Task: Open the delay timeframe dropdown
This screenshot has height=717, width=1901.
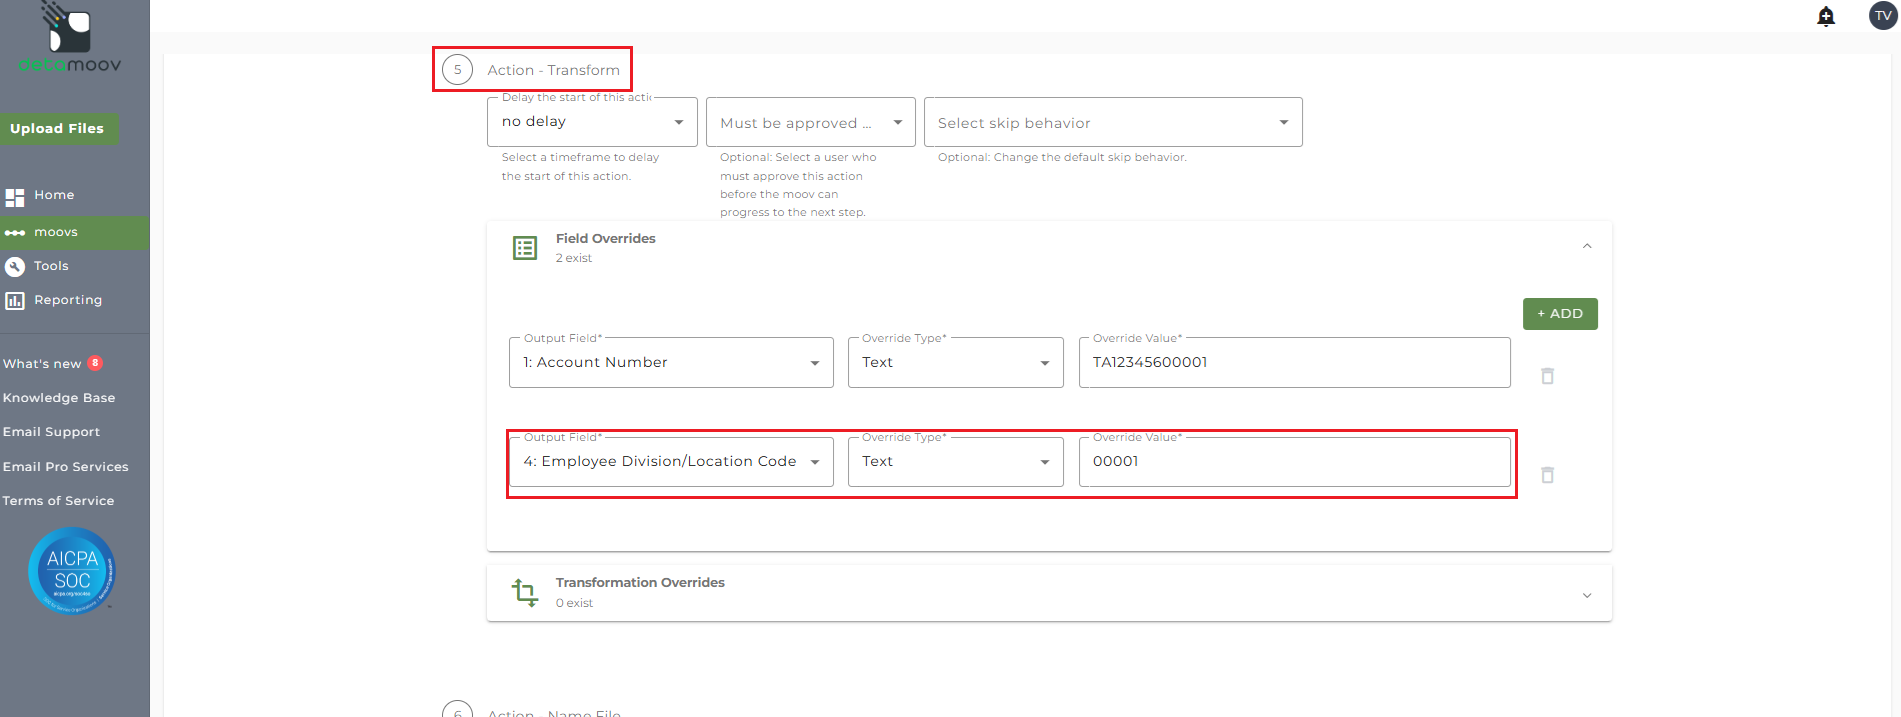Action: tap(592, 122)
